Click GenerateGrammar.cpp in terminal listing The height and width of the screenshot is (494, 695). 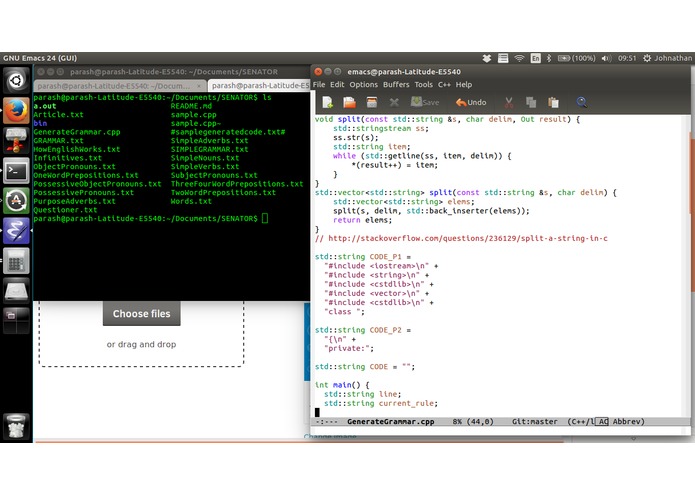[x=77, y=132]
